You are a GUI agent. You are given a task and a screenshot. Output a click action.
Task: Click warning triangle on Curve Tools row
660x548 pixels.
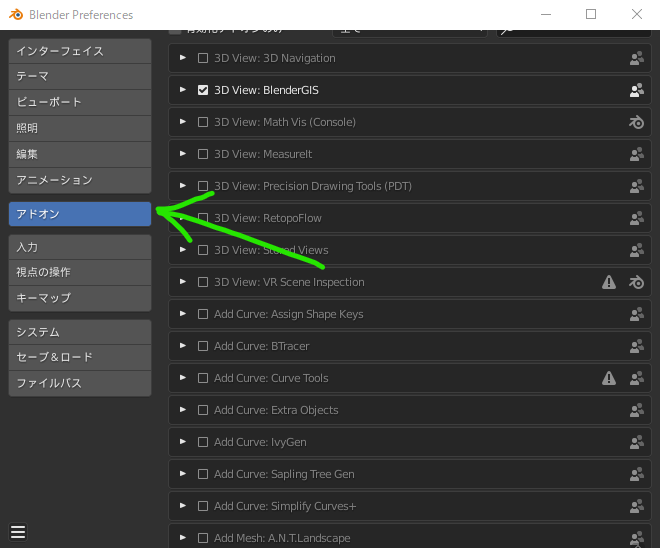[609, 378]
